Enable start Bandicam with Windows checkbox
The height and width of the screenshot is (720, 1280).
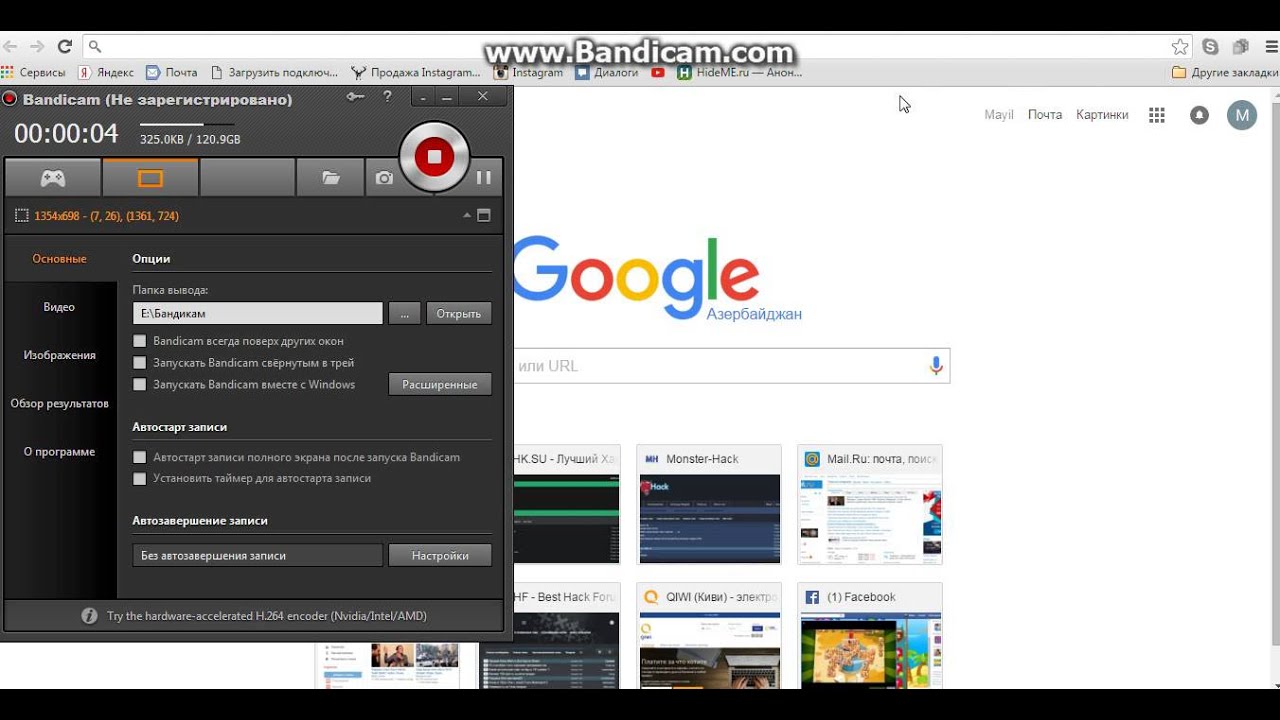(140, 384)
